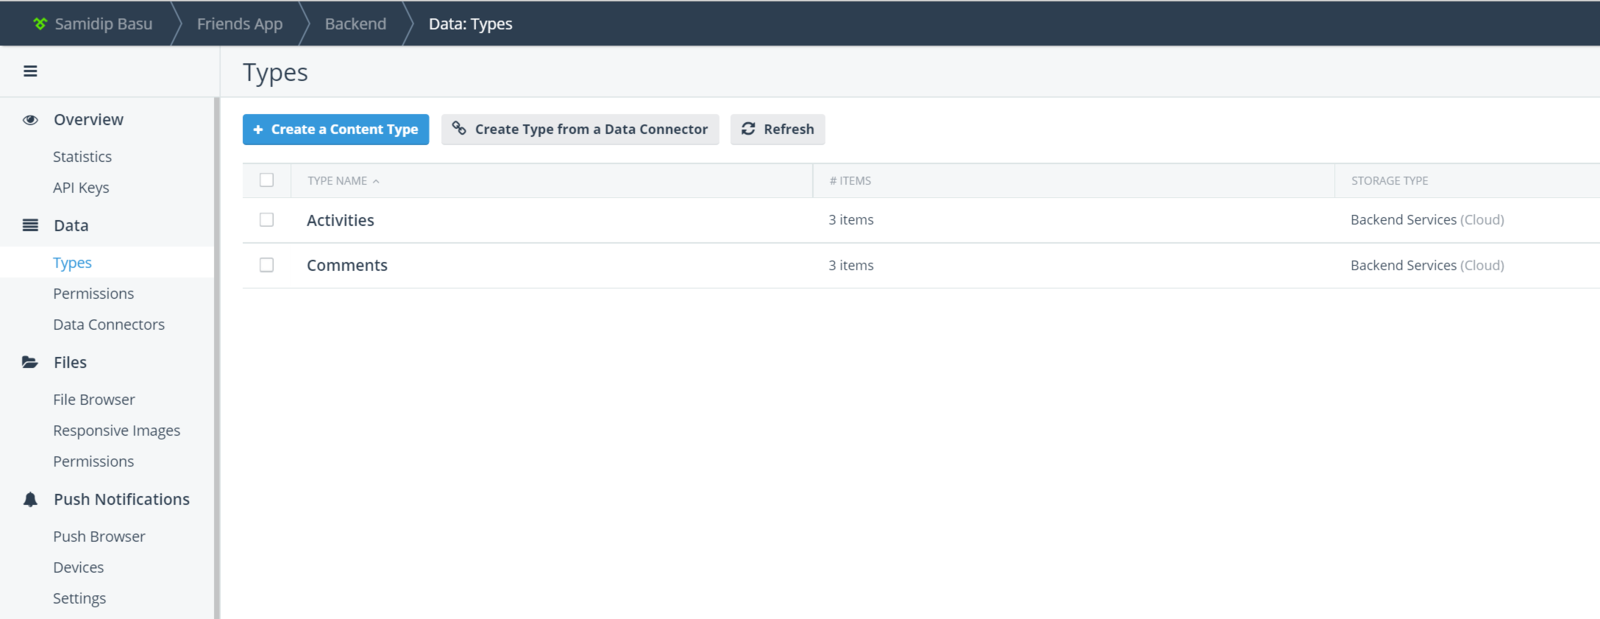
Task: Click the Push Notifications bell icon
Action: point(30,499)
